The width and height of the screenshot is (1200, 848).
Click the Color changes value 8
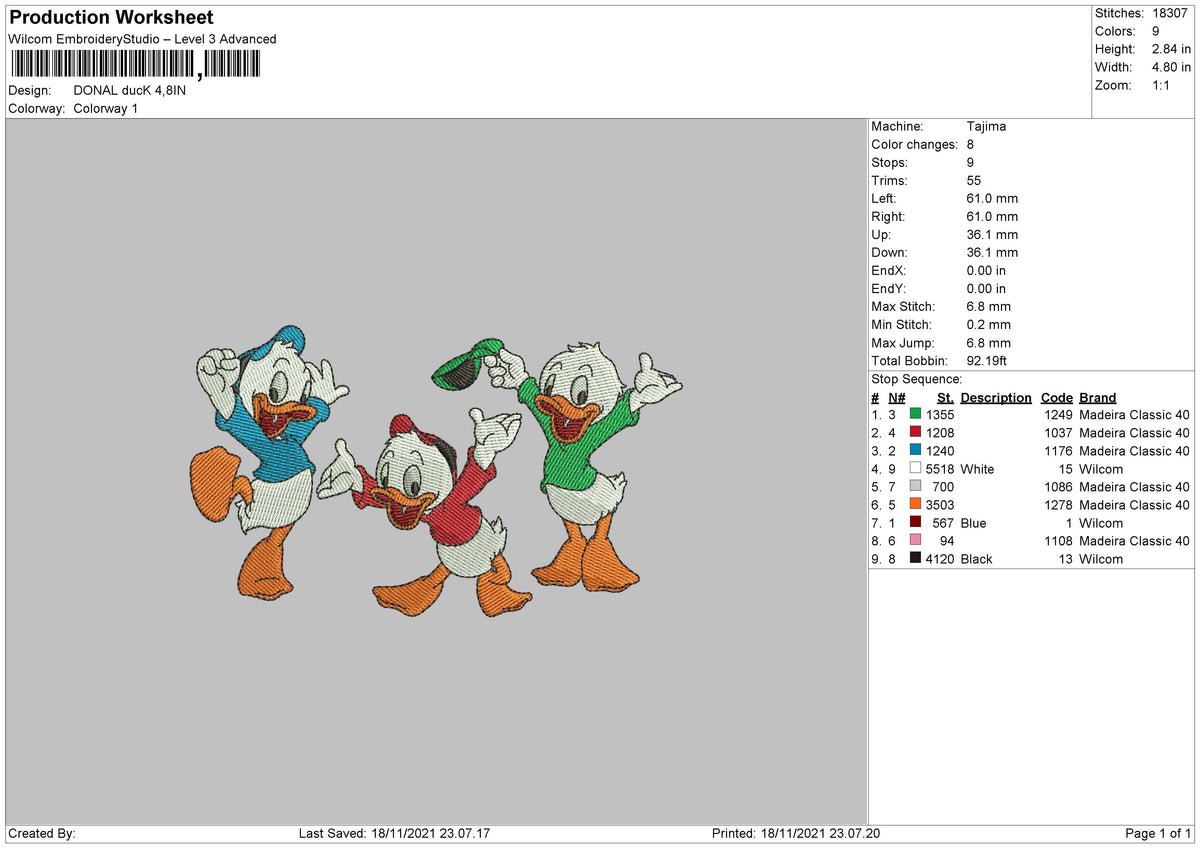click(x=971, y=144)
